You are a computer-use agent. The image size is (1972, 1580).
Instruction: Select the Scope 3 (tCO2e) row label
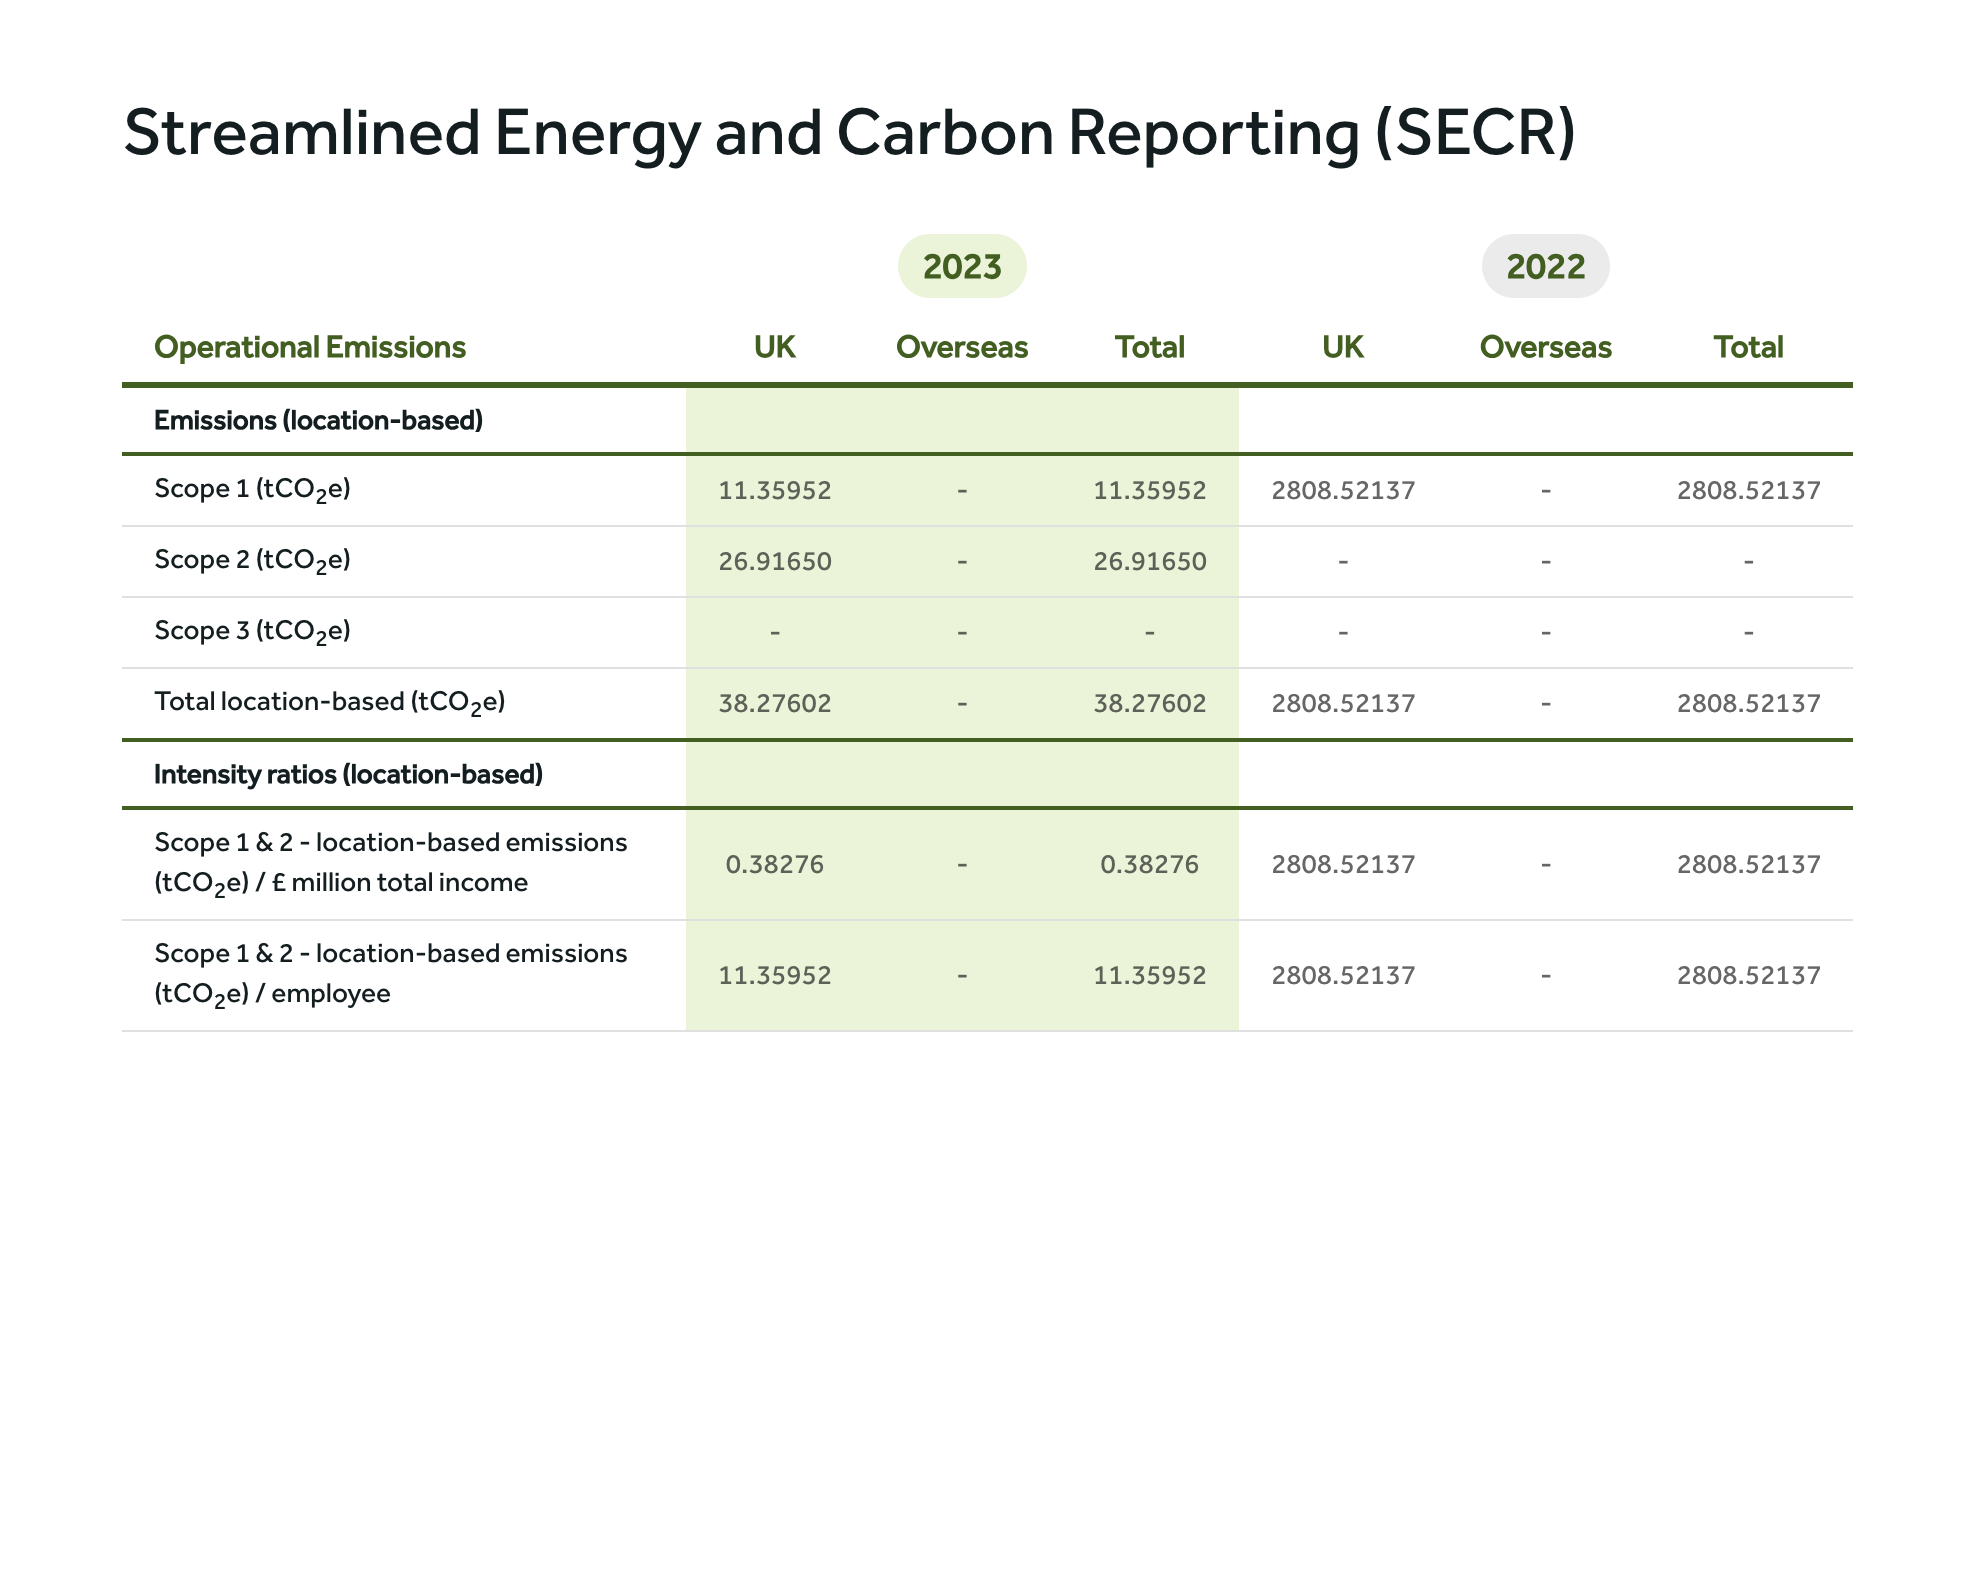(x=252, y=632)
